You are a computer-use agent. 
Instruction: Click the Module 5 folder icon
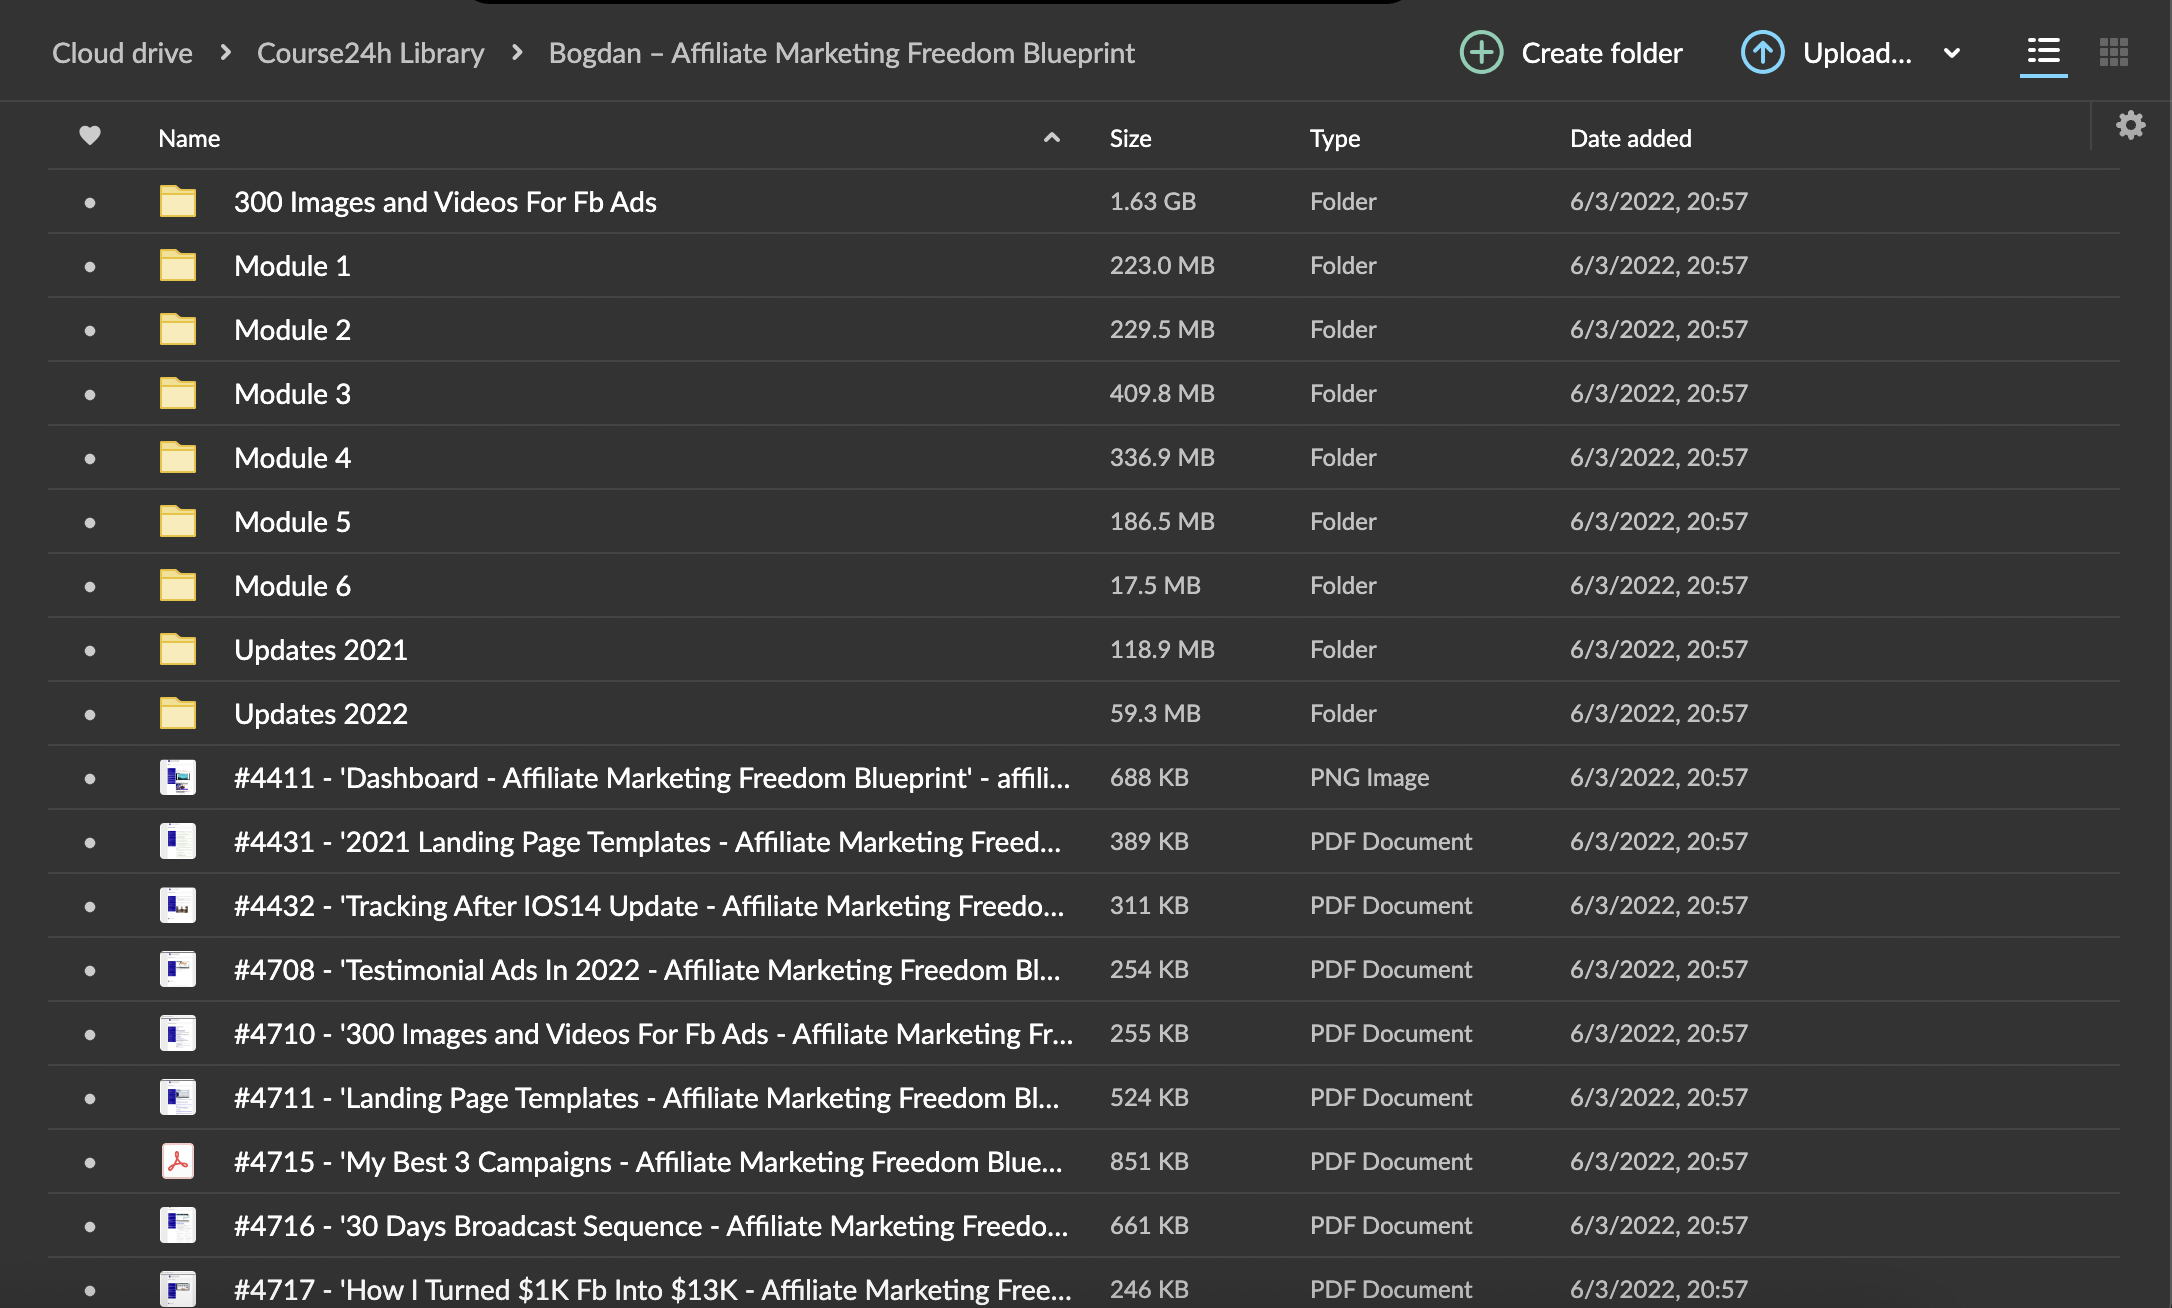point(178,521)
